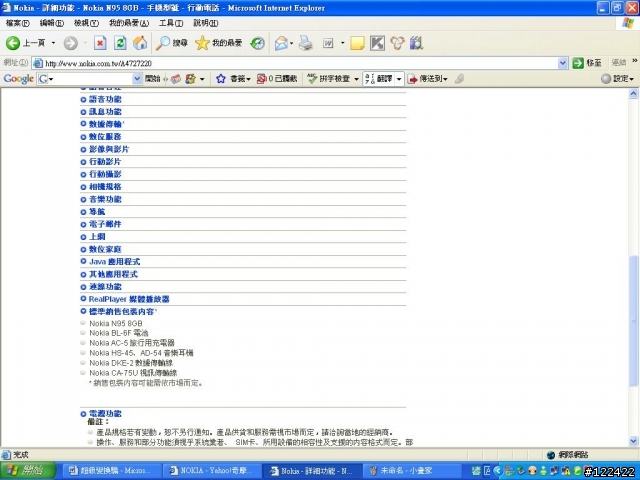Stop page loading with red X icon
This screenshot has height=480, width=640.
(x=100, y=43)
